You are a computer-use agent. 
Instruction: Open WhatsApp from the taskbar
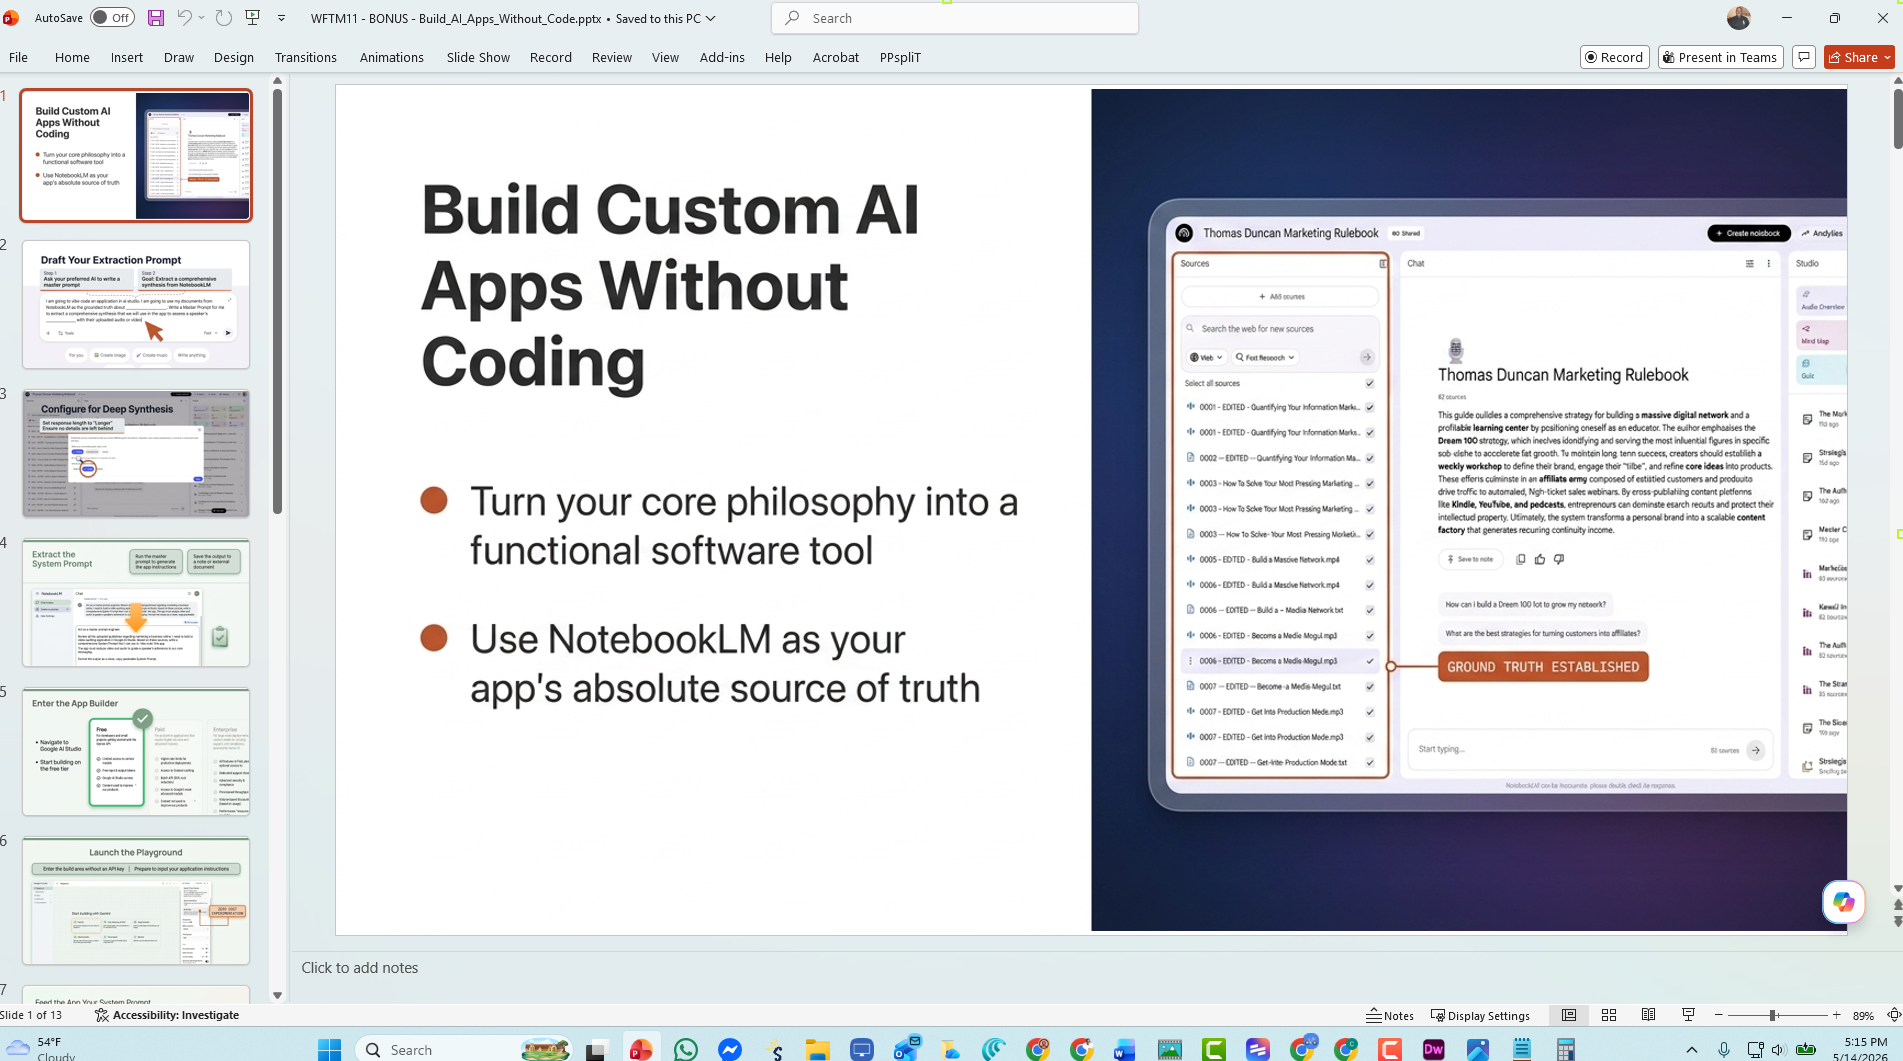[x=686, y=1049]
